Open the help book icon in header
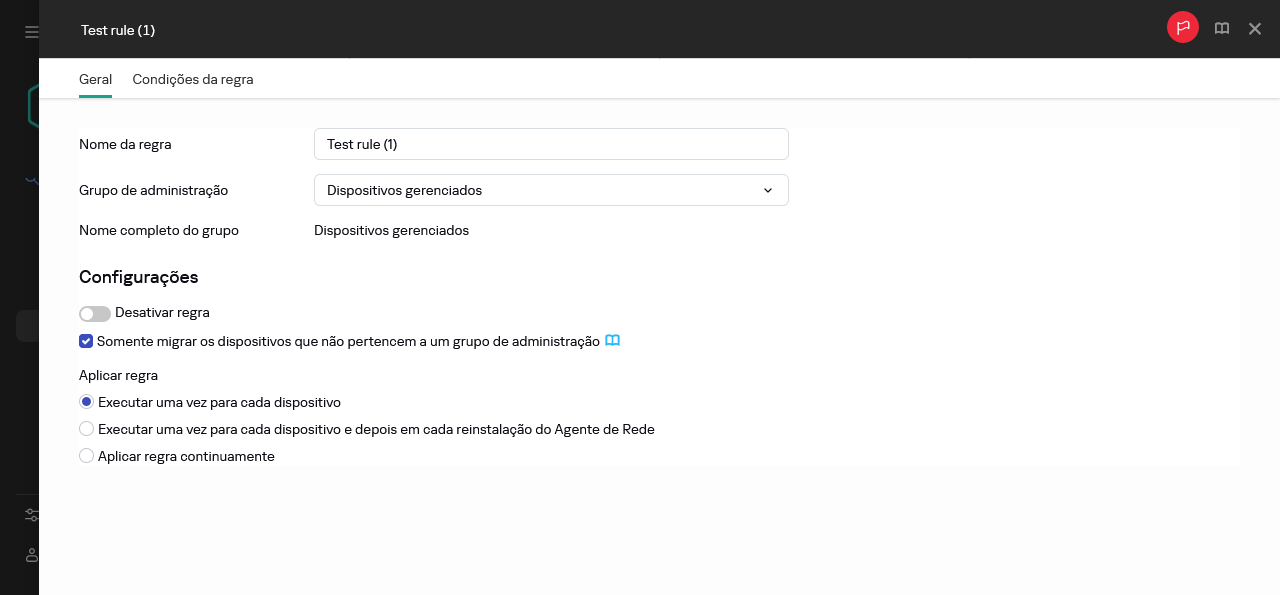This screenshot has height=595, width=1280. pos(1222,29)
